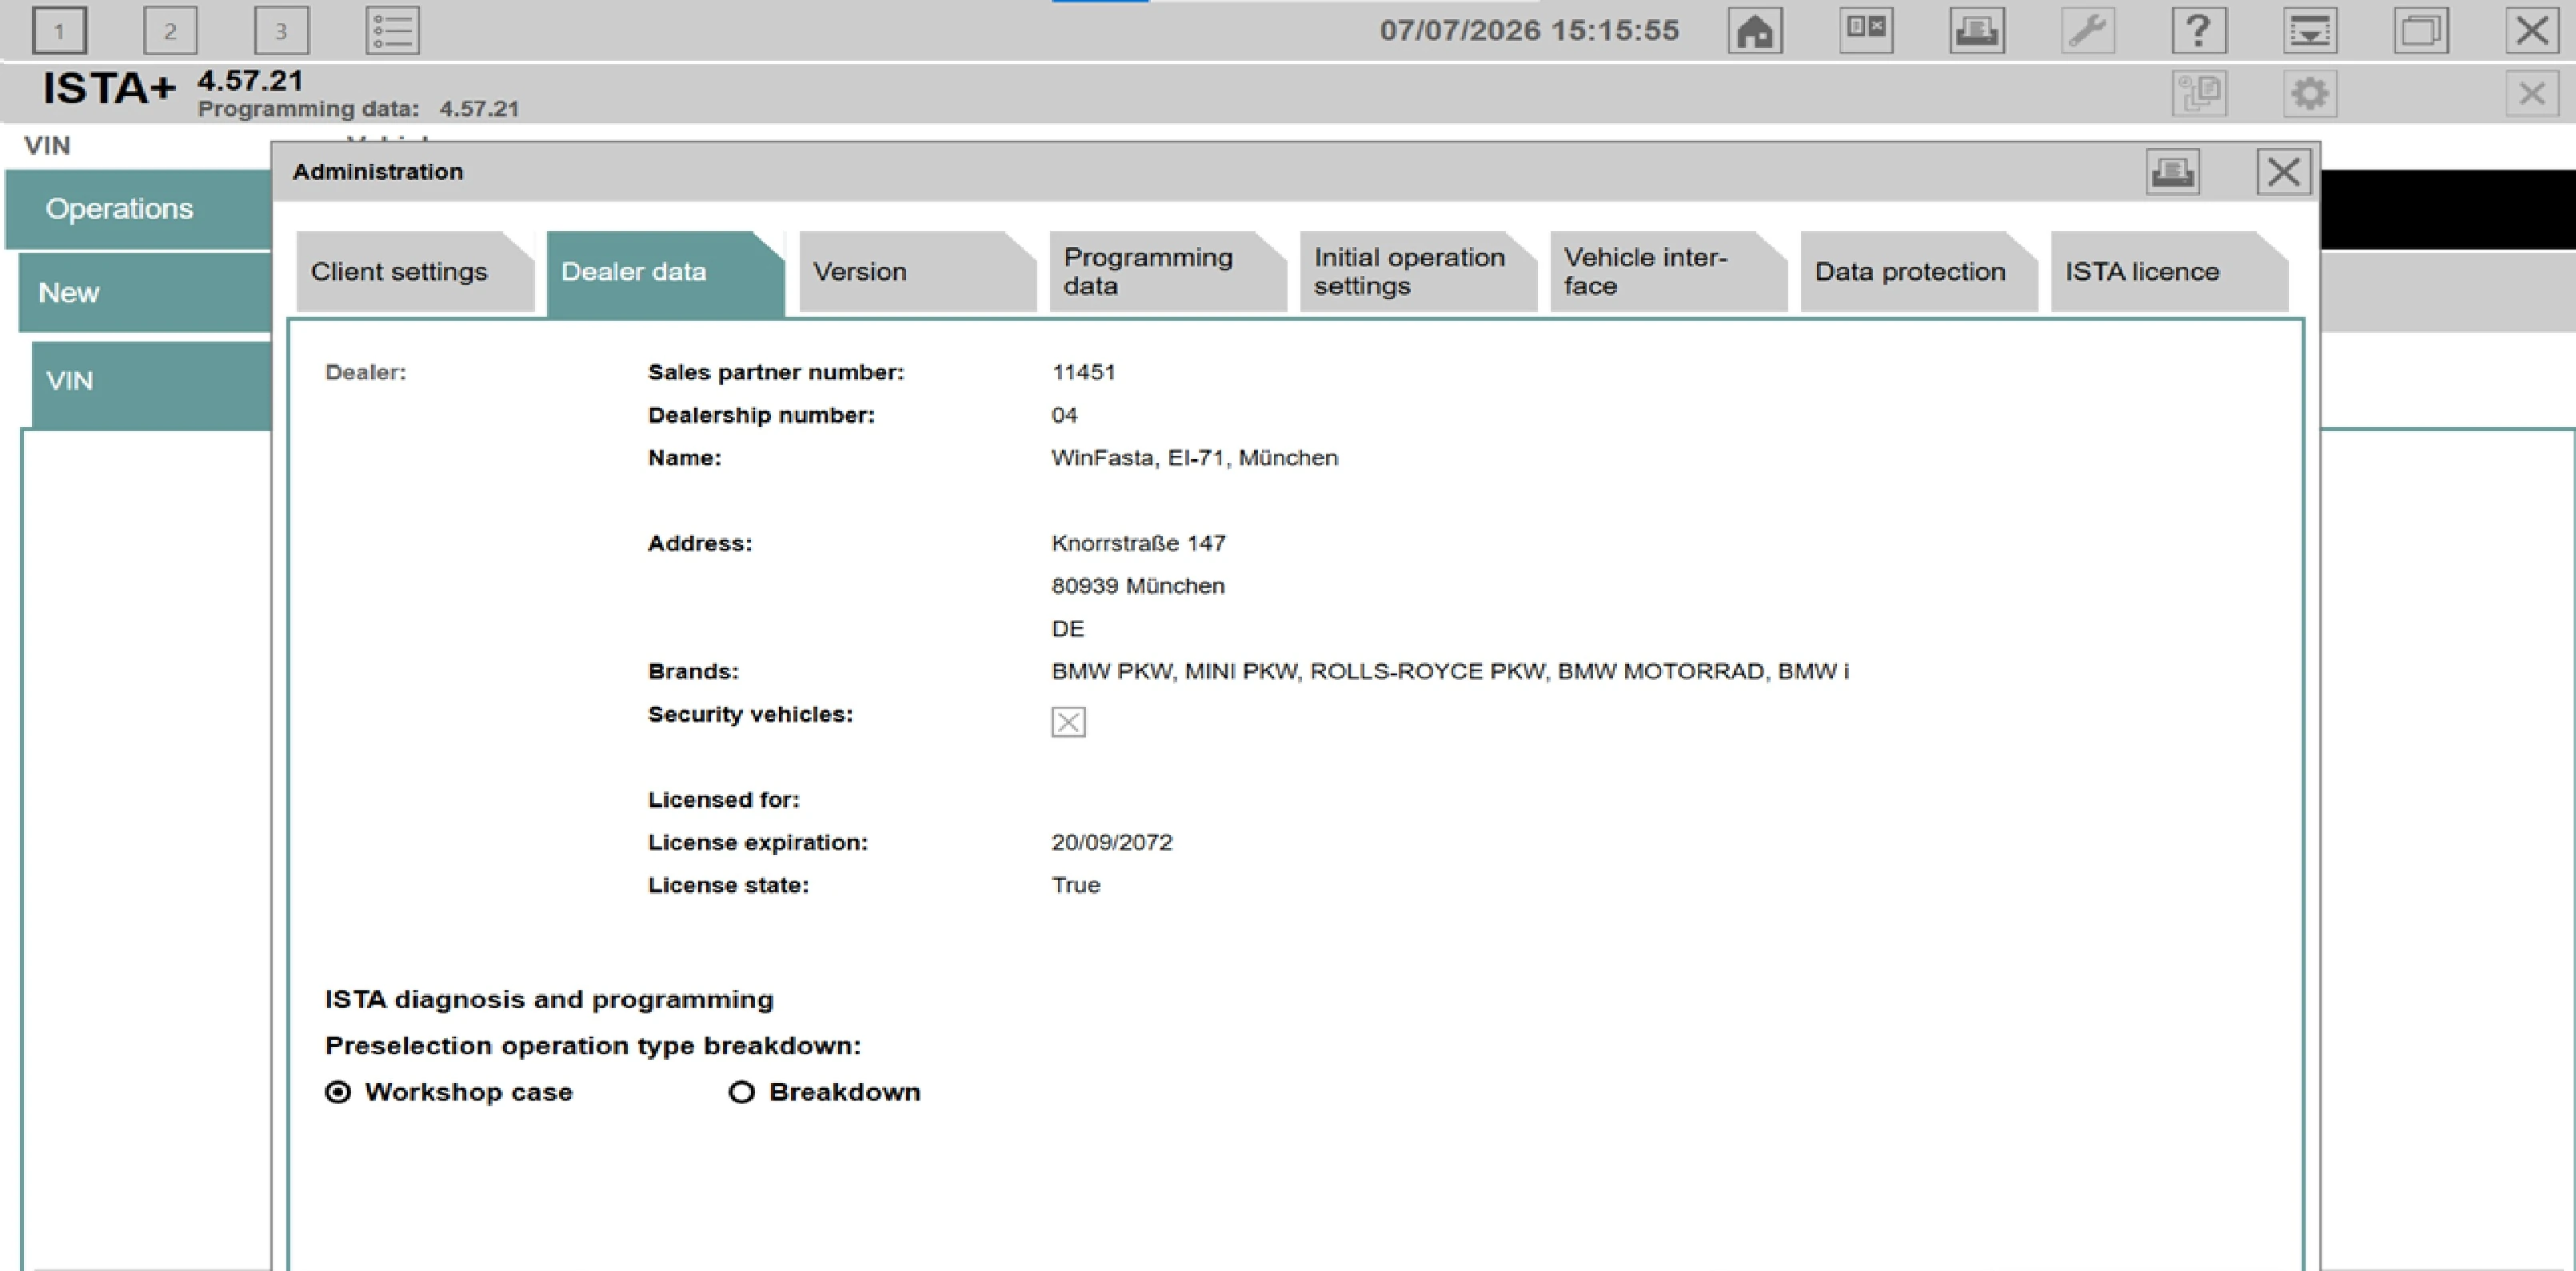The image size is (2576, 1271).
Task: Click the brands list starting BMW PKW
Action: 1450,671
